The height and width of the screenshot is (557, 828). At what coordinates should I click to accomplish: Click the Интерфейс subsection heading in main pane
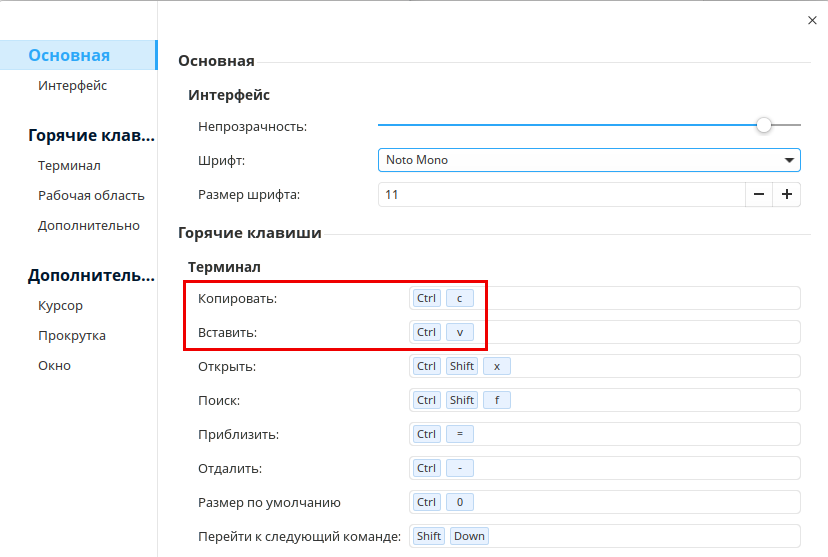229,95
